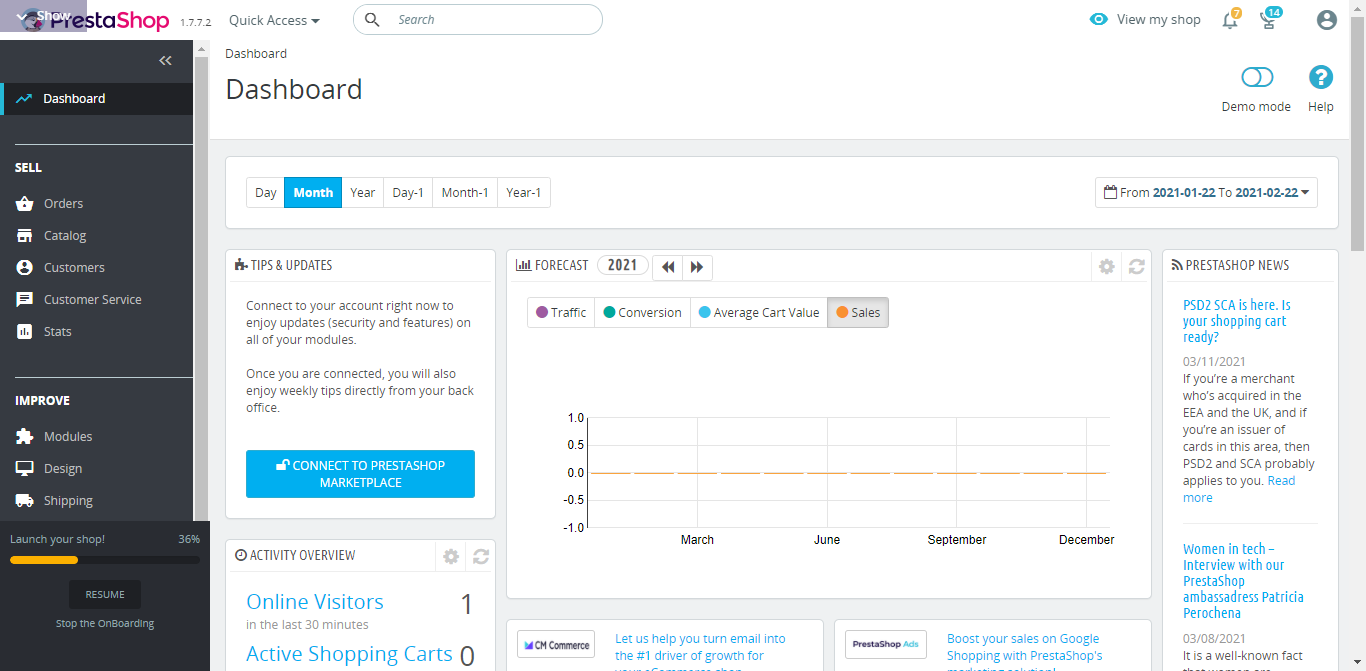Viewport: 1366px width, 671px height.
Task: Open the employee profile avatar
Action: [1327, 20]
